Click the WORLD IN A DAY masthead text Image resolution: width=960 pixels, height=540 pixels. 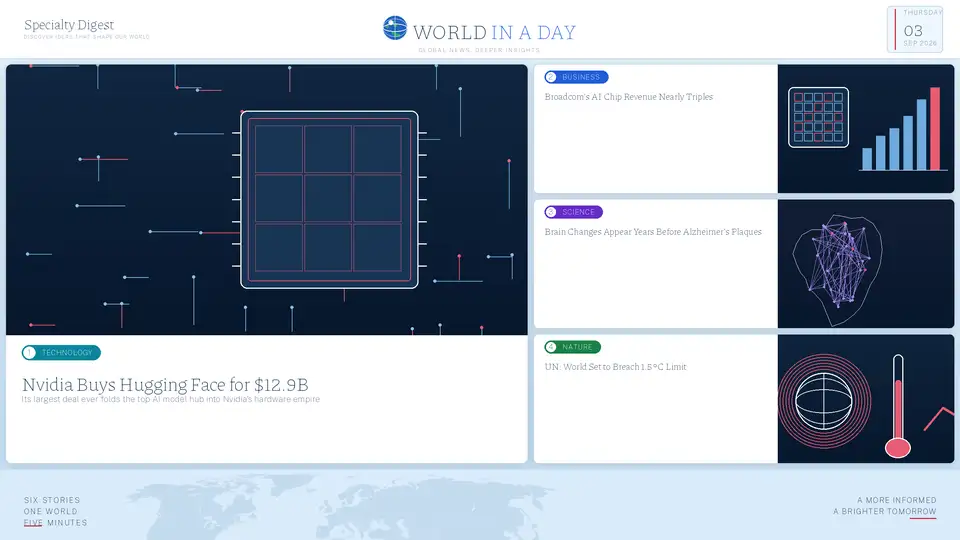495,32
